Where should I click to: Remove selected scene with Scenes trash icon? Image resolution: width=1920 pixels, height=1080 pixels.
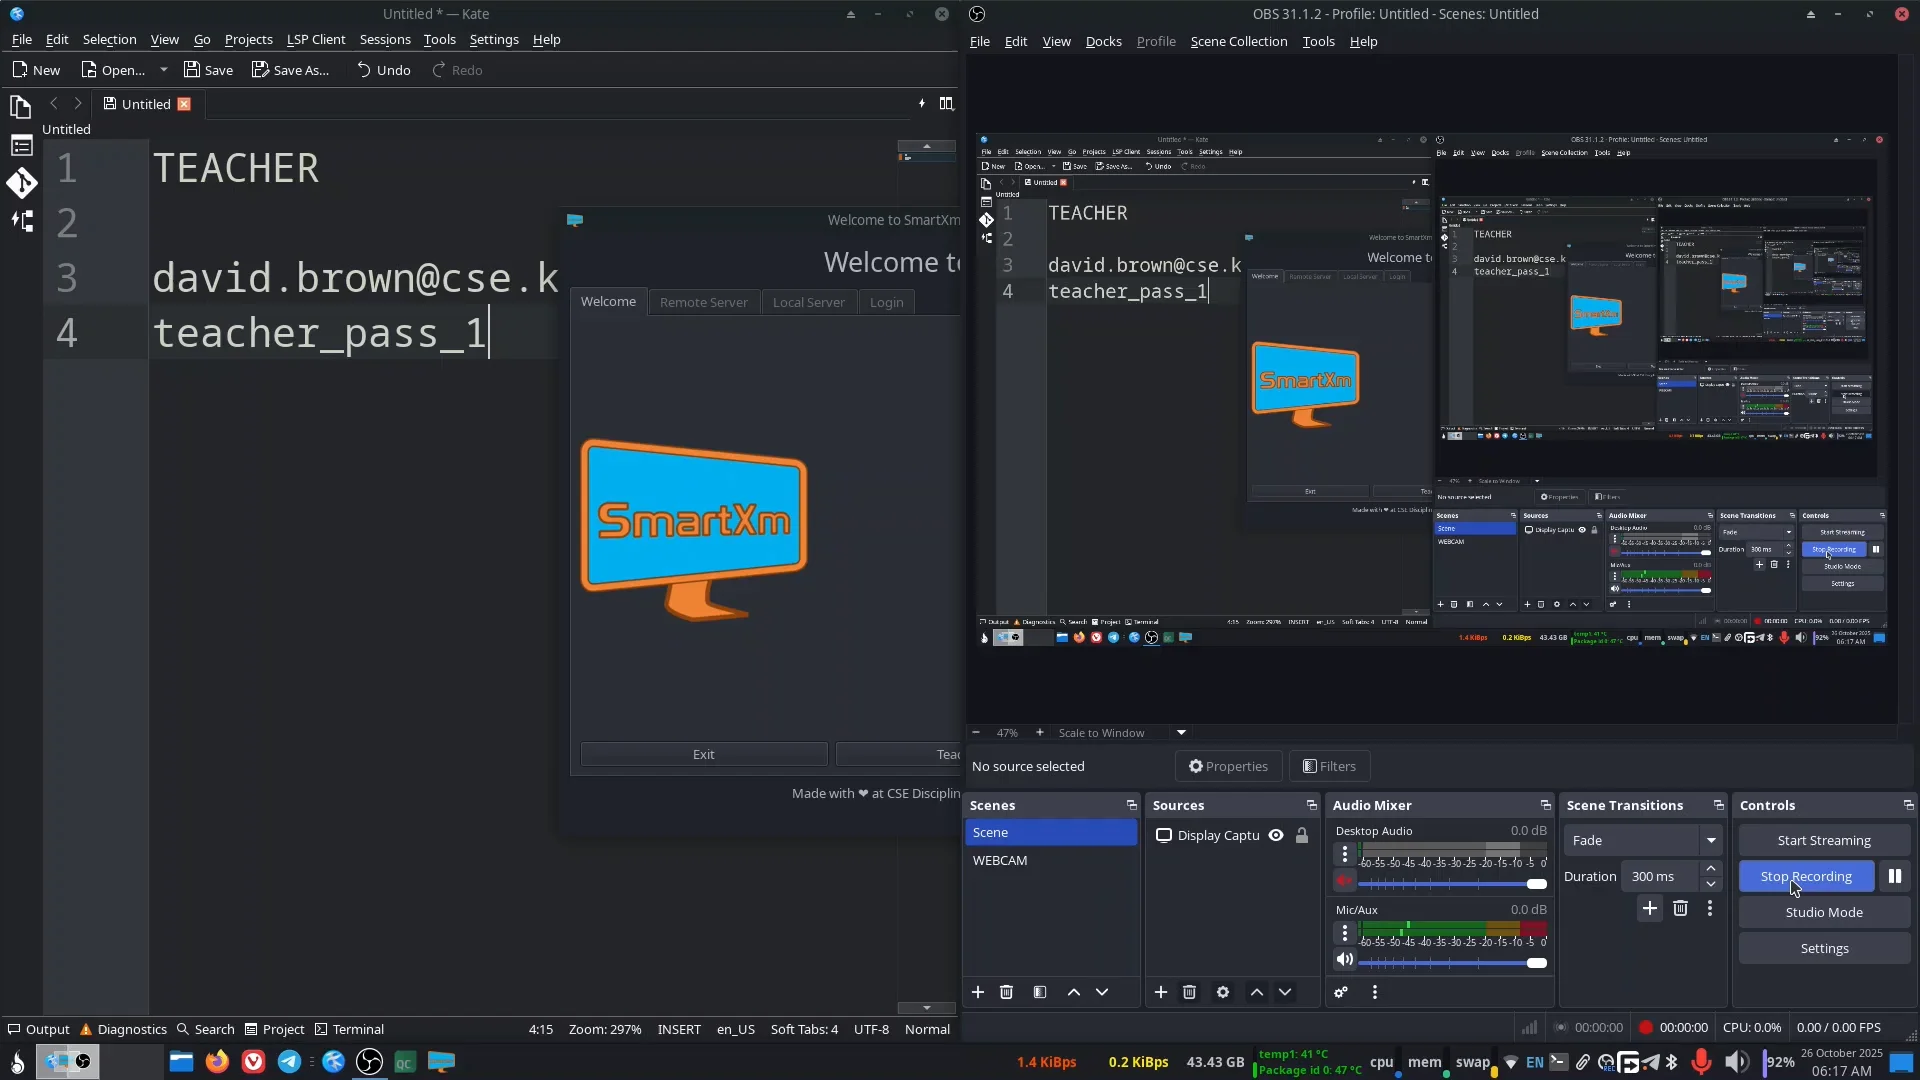pos(1007,992)
